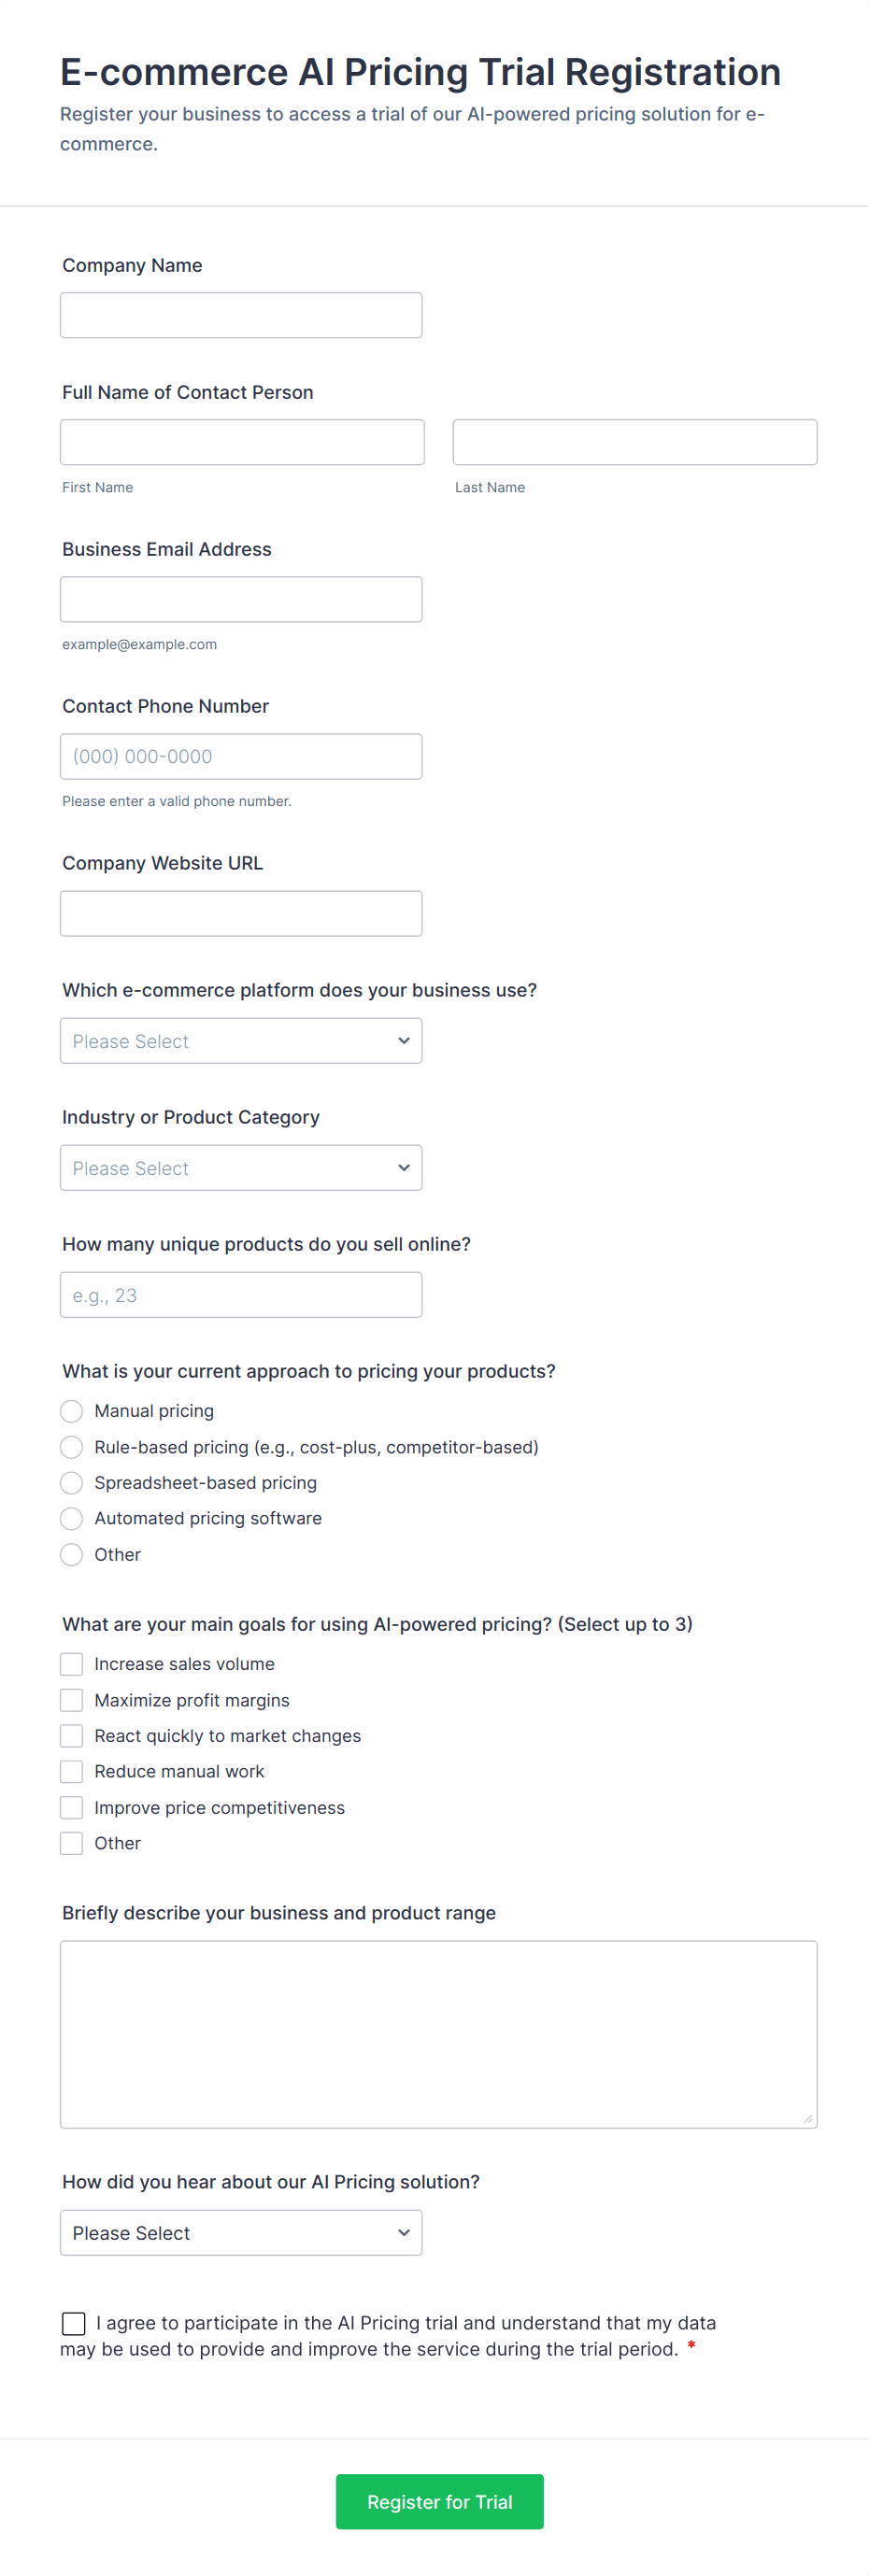Click the Company Website URL field

click(x=240, y=913)
